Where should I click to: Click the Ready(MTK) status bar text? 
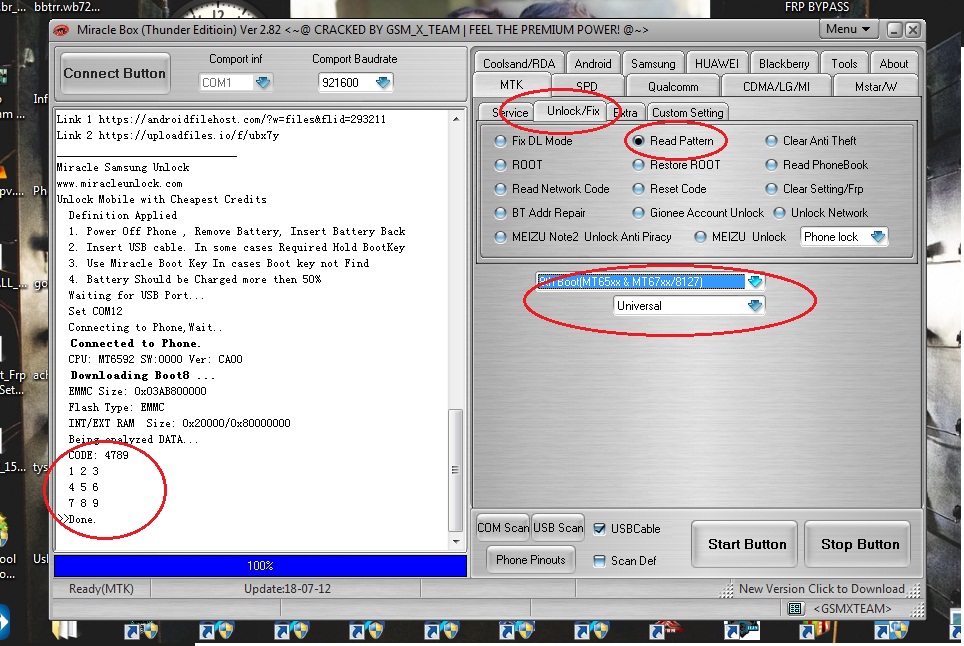tap(101, 589)
